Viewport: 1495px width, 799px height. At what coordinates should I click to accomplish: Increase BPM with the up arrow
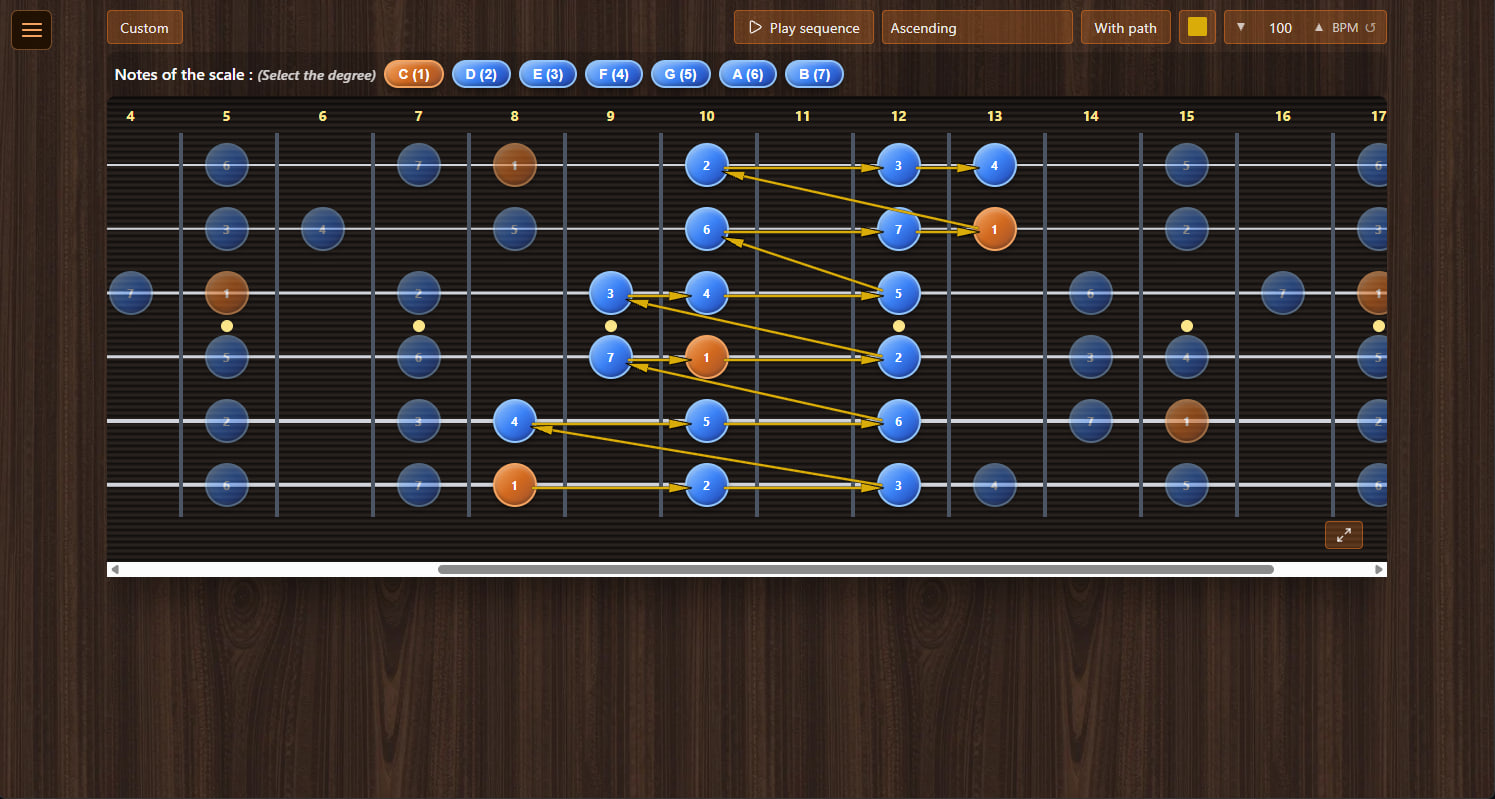[1318, 27]
